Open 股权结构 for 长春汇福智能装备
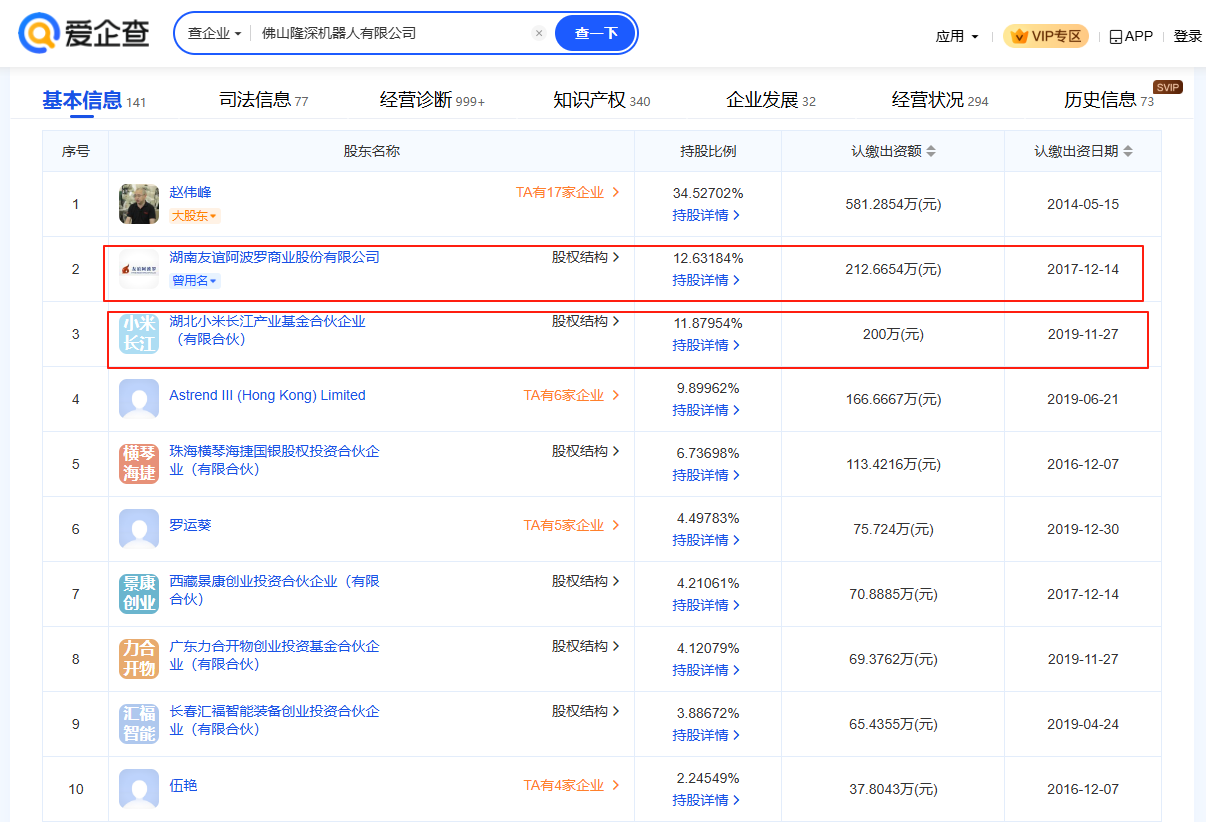Viewport: 1206px width, 822px height. (x=586, y=711)
